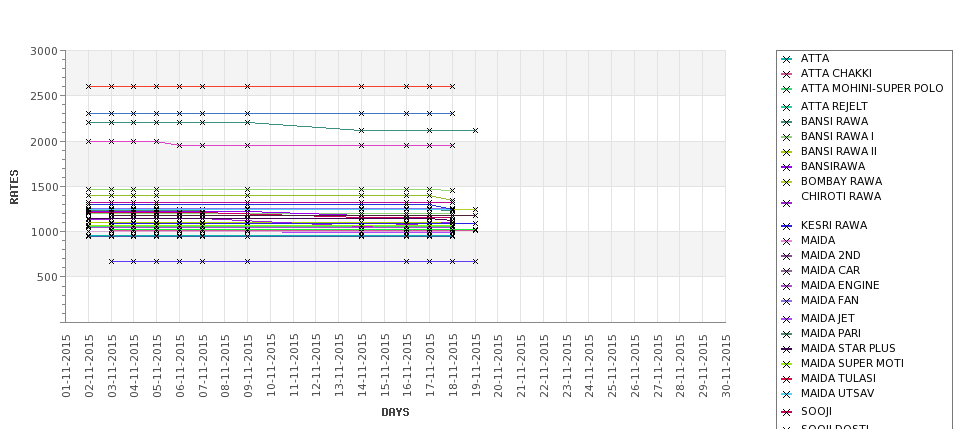Select the SOOJI legend marker
Image resolution: width=975 pixels, height=429 pixels.
(787, 412)
